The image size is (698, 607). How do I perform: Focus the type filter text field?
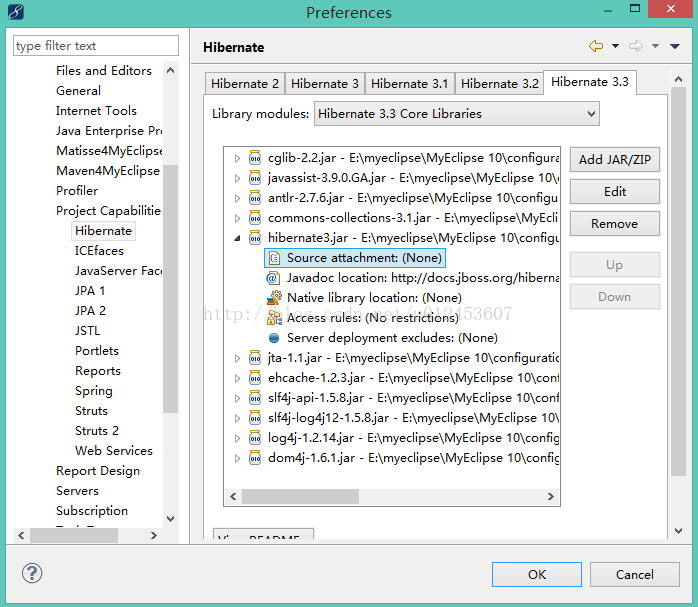[x=96, y=46]
